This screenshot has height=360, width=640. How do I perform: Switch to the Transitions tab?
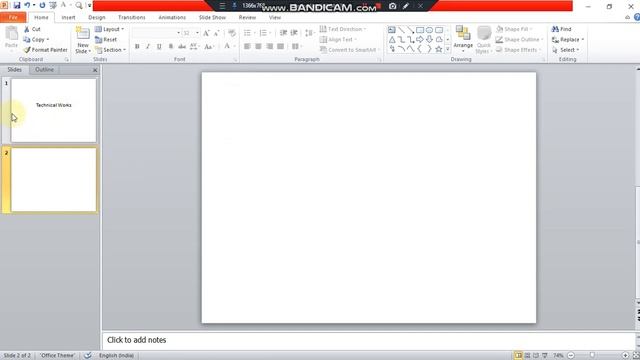point(131,18)
